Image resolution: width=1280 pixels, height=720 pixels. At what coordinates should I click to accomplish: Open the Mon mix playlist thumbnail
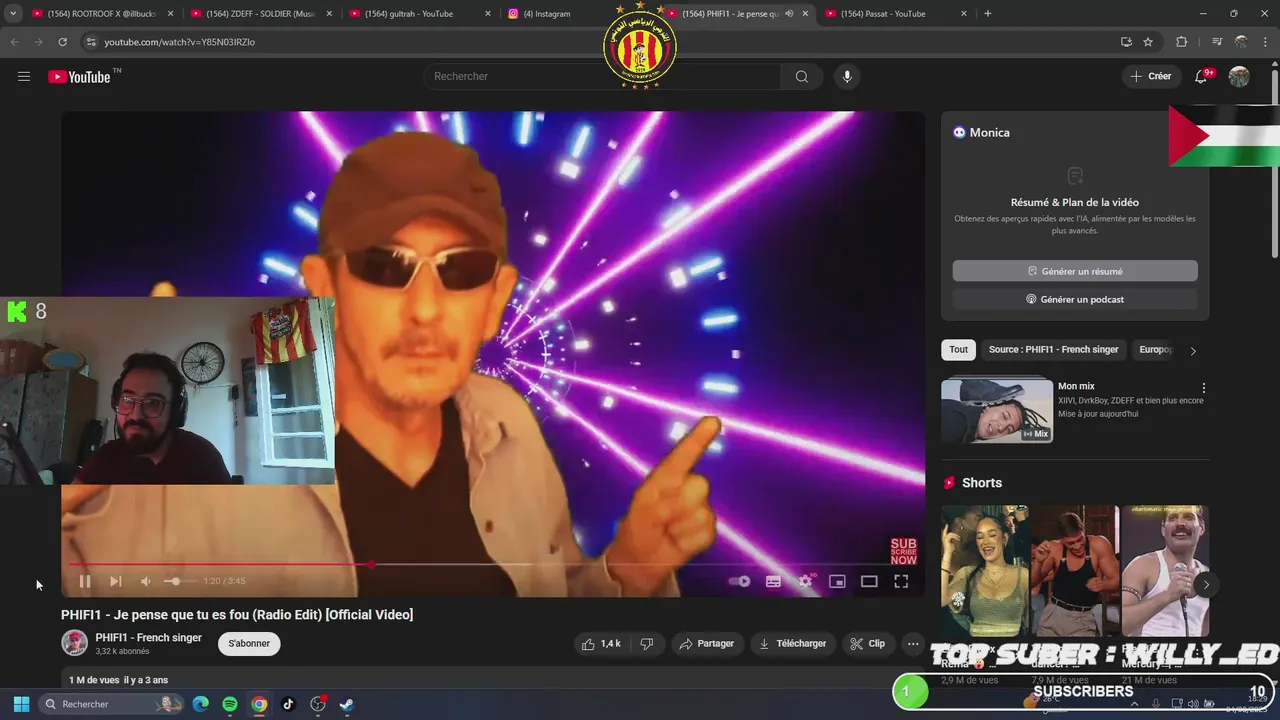click(x=997, y=411)
